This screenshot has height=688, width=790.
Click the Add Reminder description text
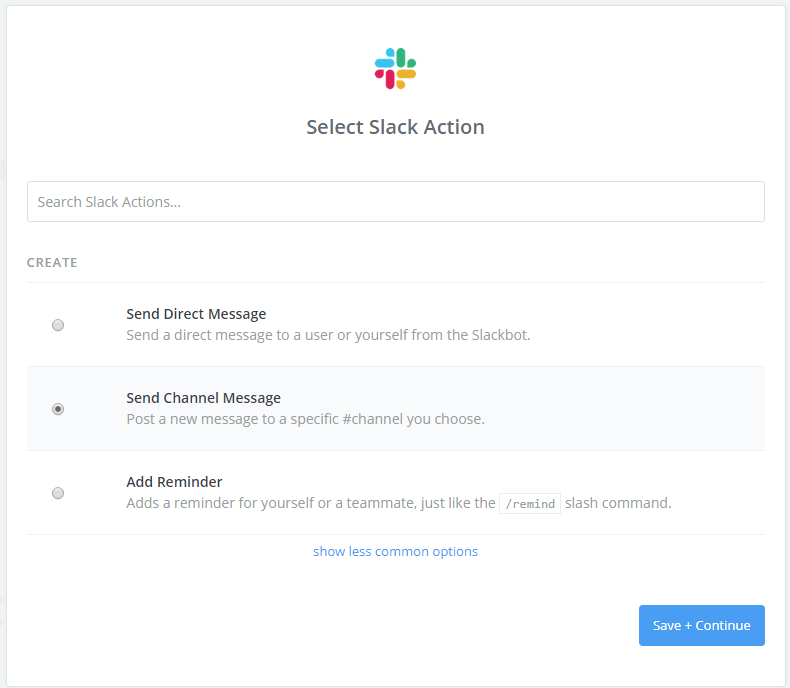pos(399,503)
